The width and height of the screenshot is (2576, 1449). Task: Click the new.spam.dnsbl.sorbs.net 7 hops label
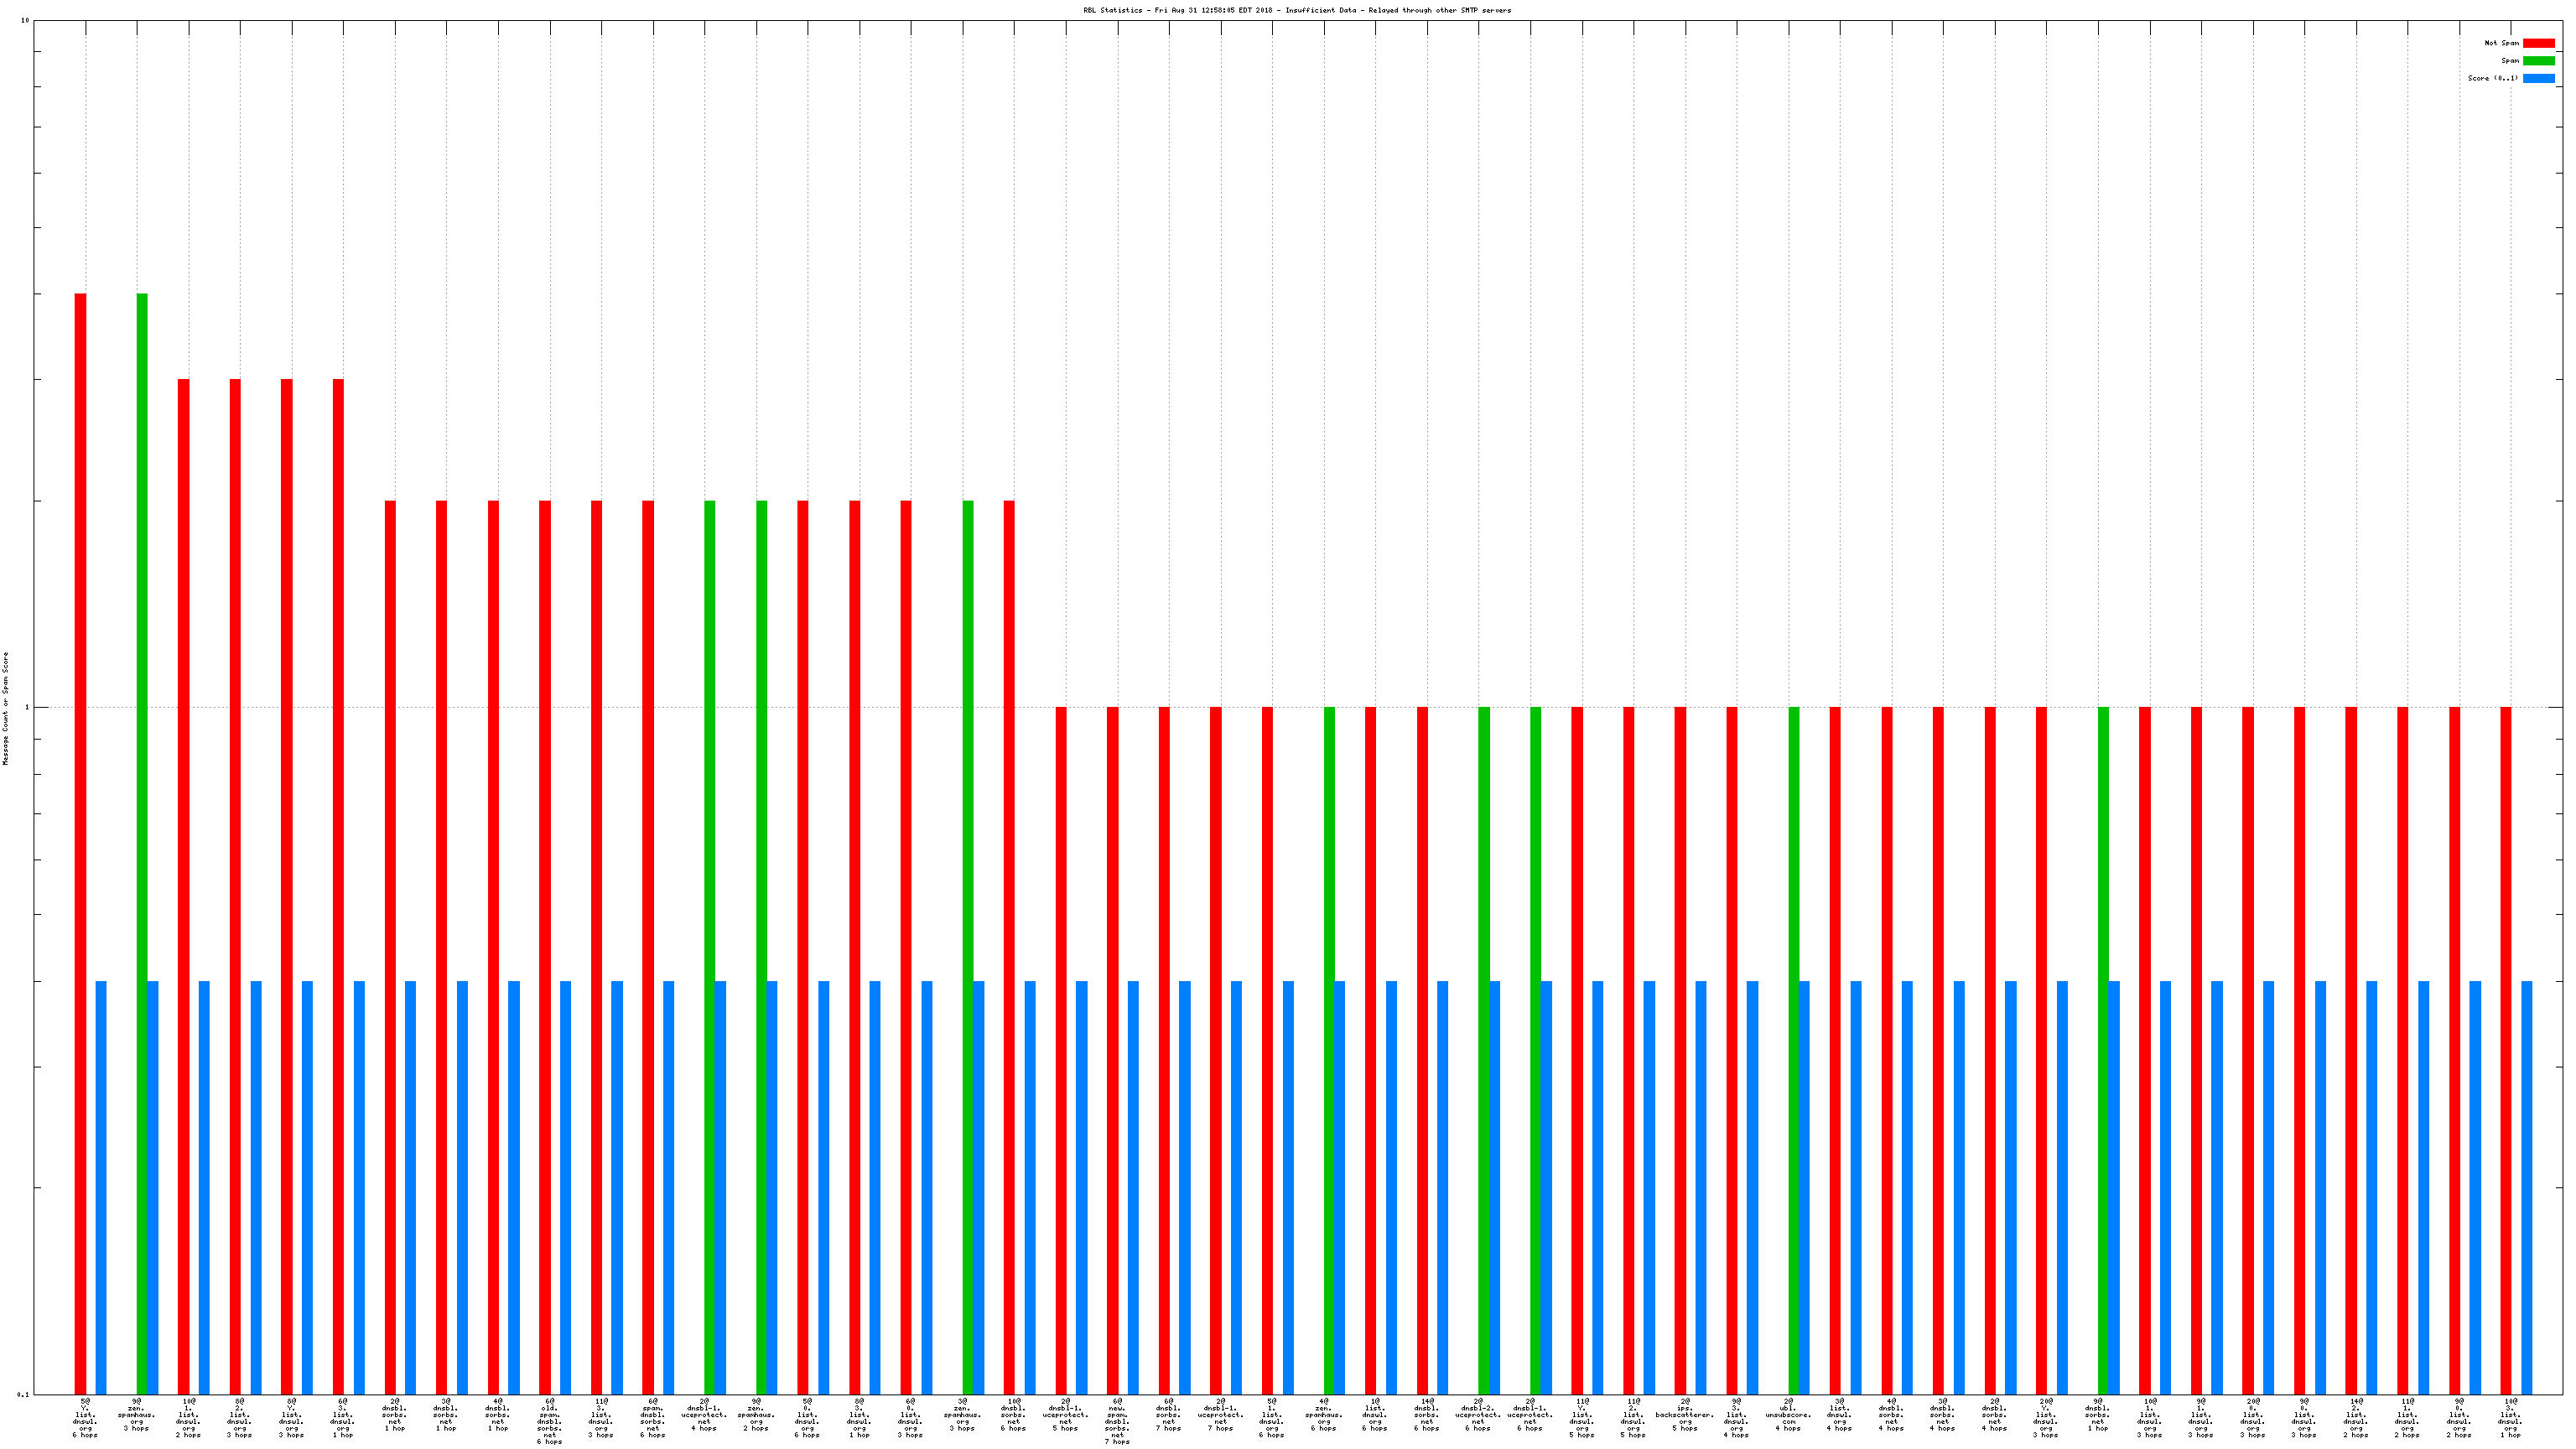coord(1117,1421)
